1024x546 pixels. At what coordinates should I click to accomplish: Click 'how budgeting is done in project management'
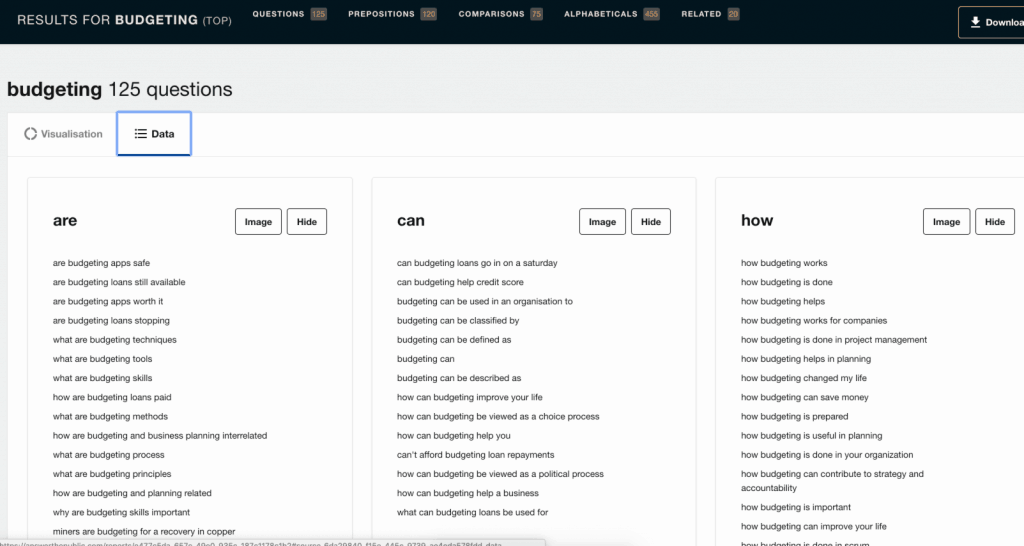(834, 340)
